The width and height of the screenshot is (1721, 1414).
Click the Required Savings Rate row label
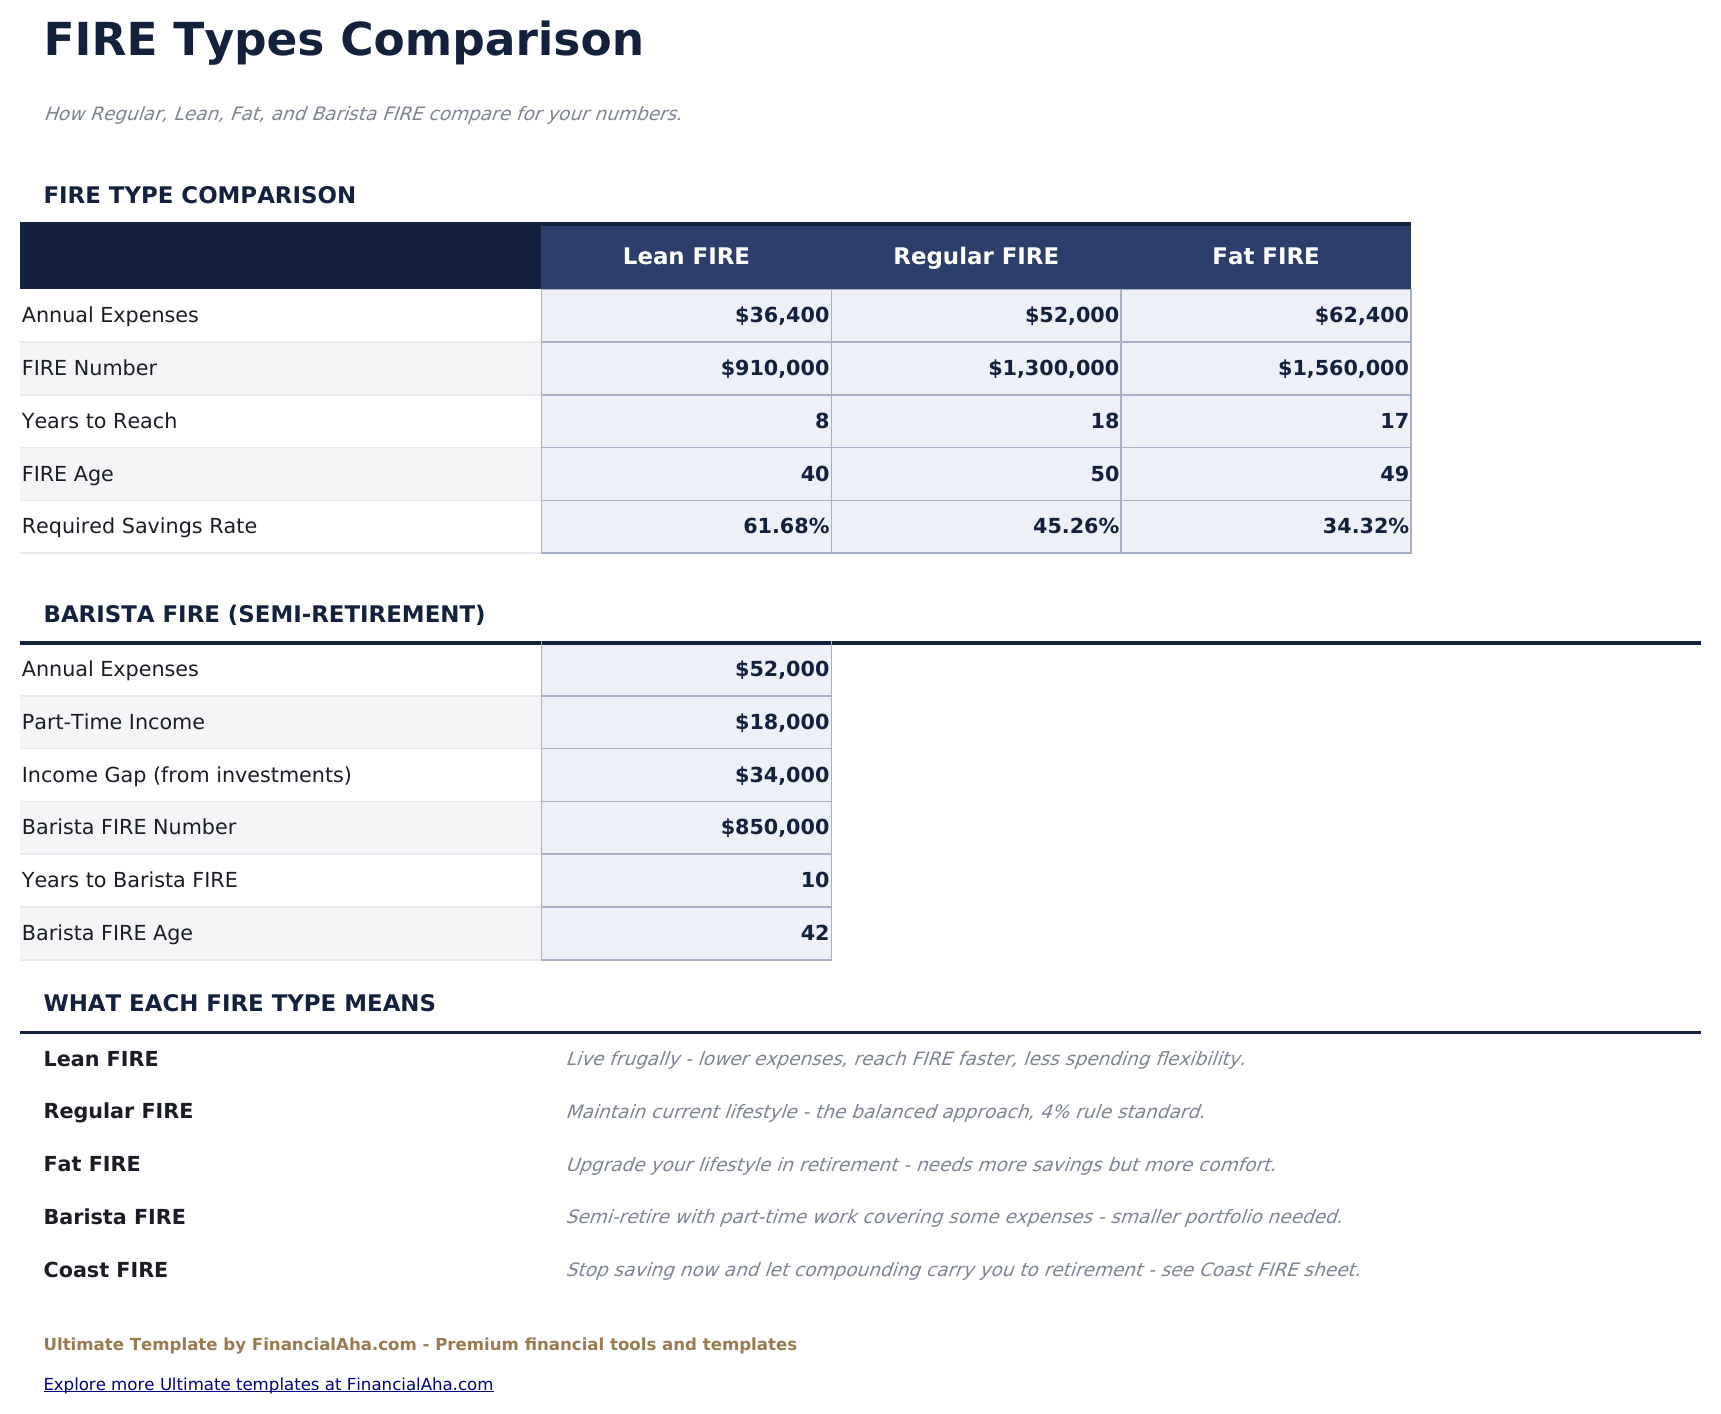(139, 526)
